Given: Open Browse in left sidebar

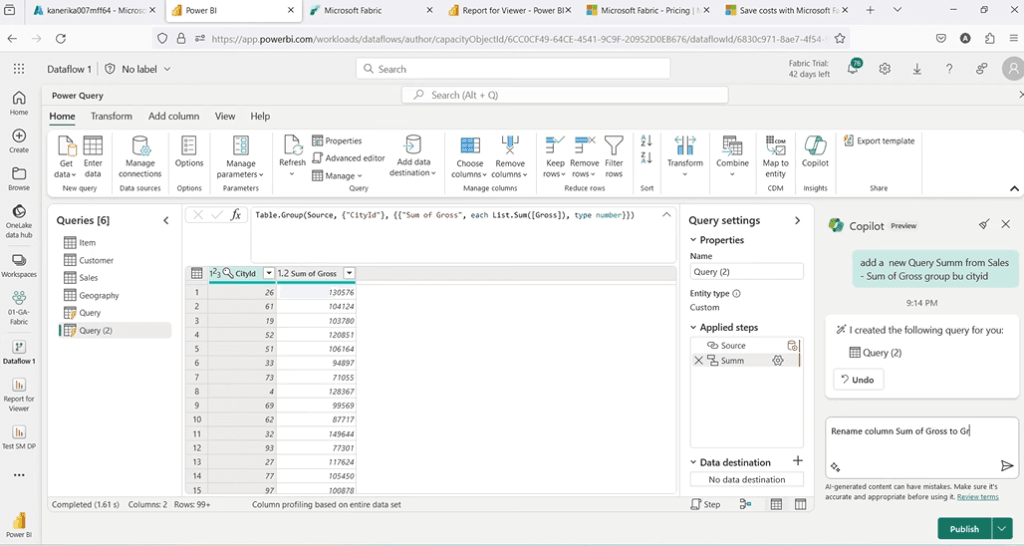Looking at the screenshot, I should pyautogui.click(x=19, y=178).
